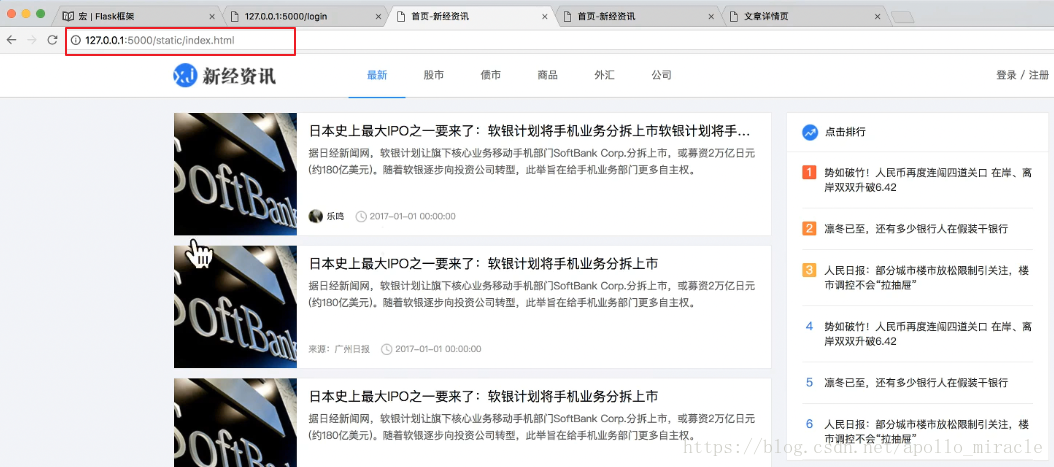This screenshot has height=467, width=1054.
Task: Select the 股市 category
Action: pyautogui.click(x=434, y=75)
